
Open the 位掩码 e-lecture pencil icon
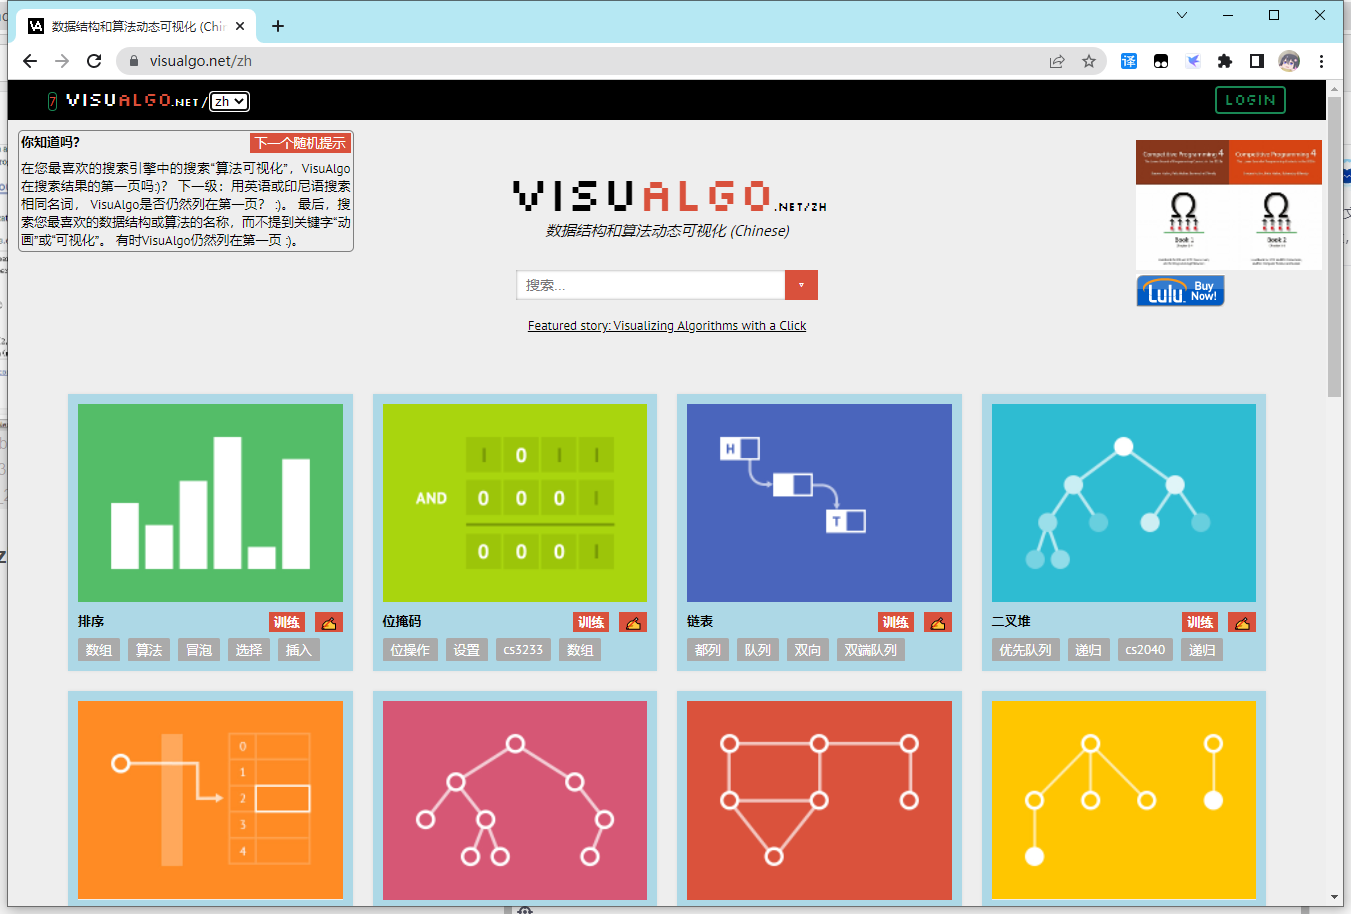pyautogui.click(x=633, y=622)
